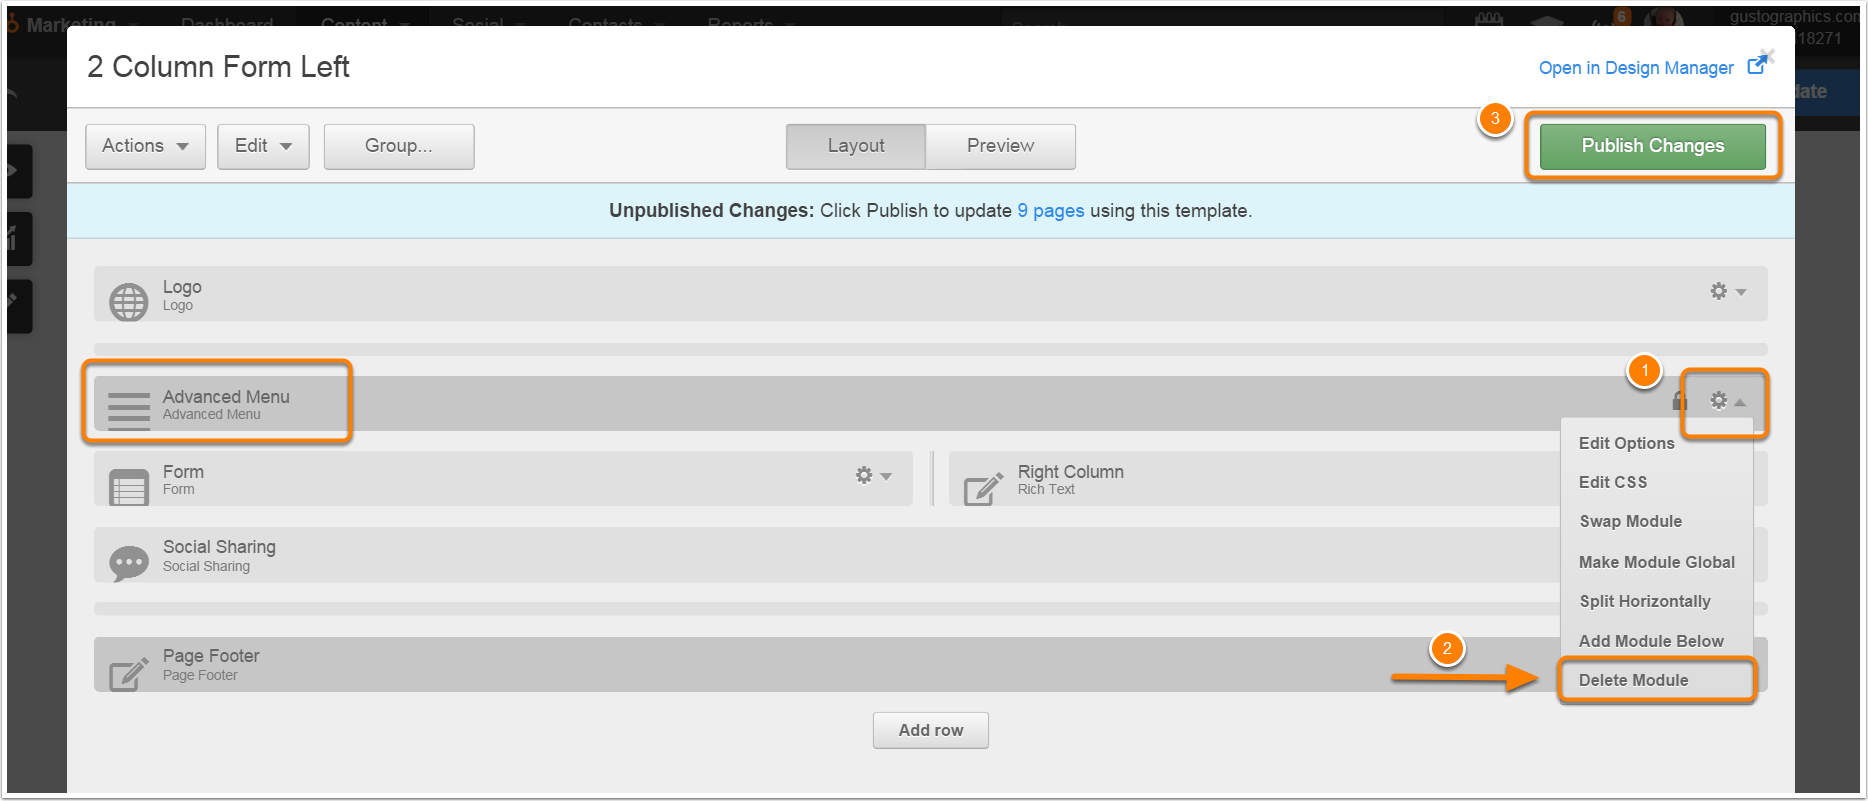Click Publish Changes button

pos(1652,146)
